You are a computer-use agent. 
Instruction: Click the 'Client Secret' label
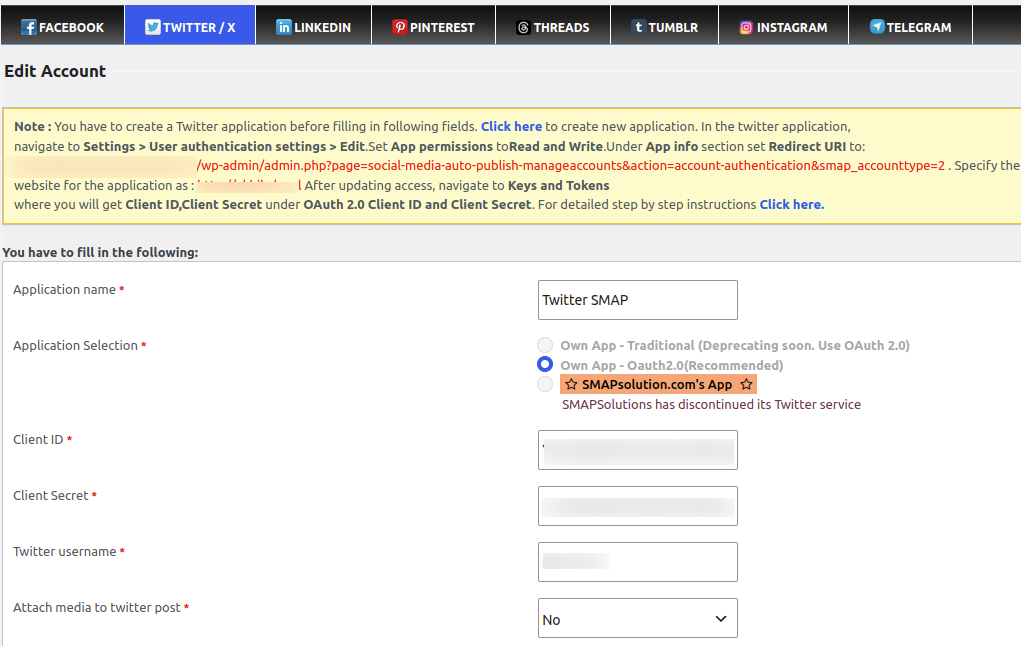[51, 496]
